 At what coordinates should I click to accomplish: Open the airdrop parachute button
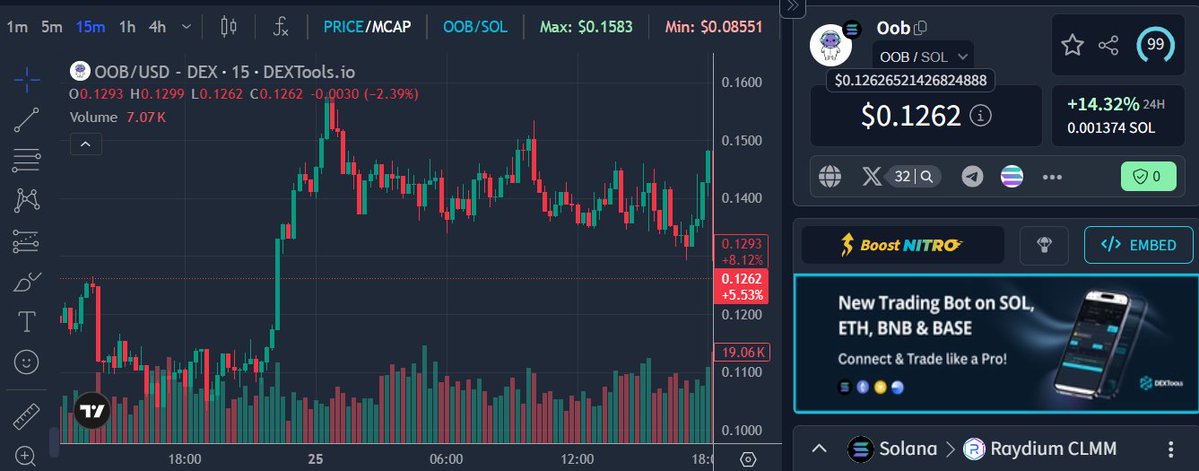click(1044, 245)
